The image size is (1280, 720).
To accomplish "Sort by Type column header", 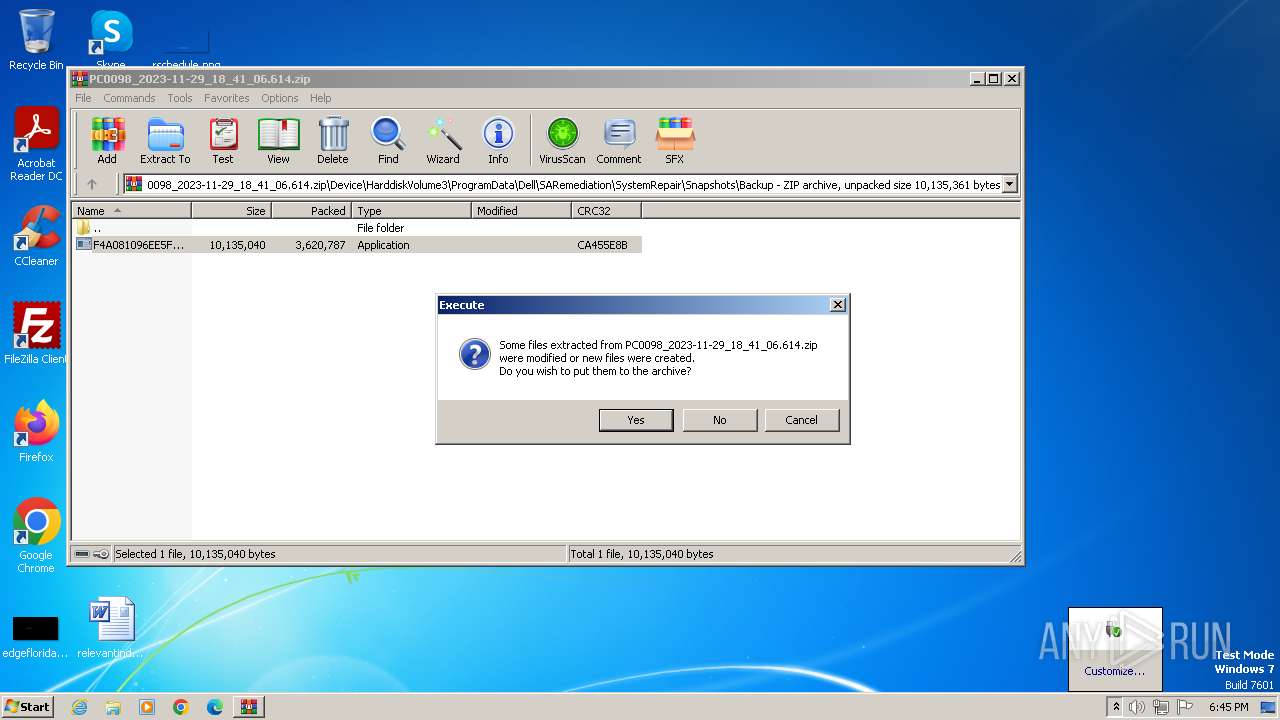I will [411, 211].
